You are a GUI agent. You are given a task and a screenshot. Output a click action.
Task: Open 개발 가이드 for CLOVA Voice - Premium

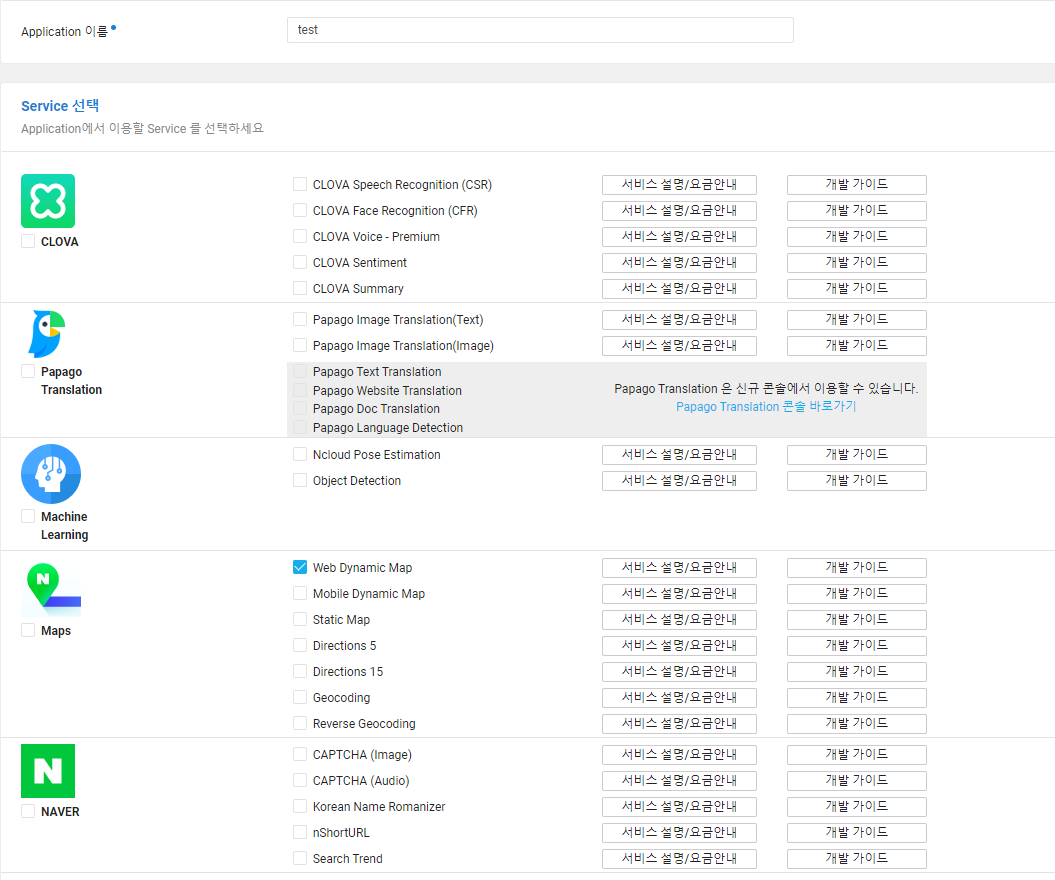[857, 236]
